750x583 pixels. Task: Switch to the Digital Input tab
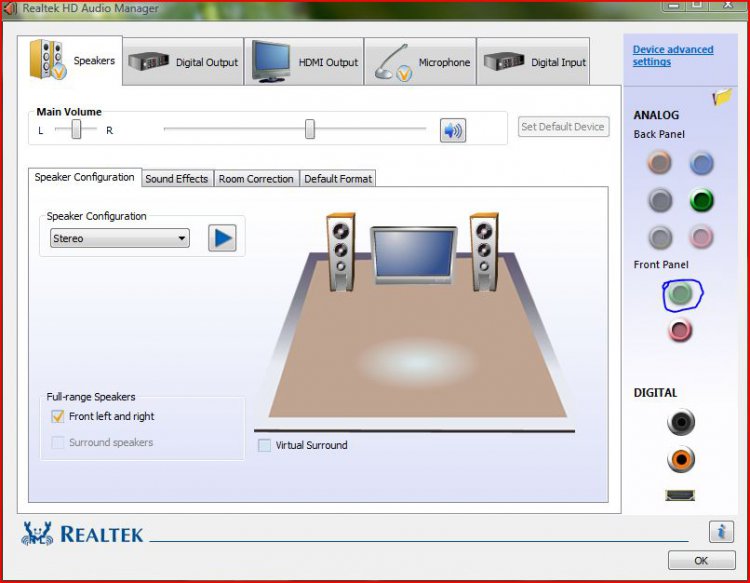pyautogui.click(x=533, y=62)
